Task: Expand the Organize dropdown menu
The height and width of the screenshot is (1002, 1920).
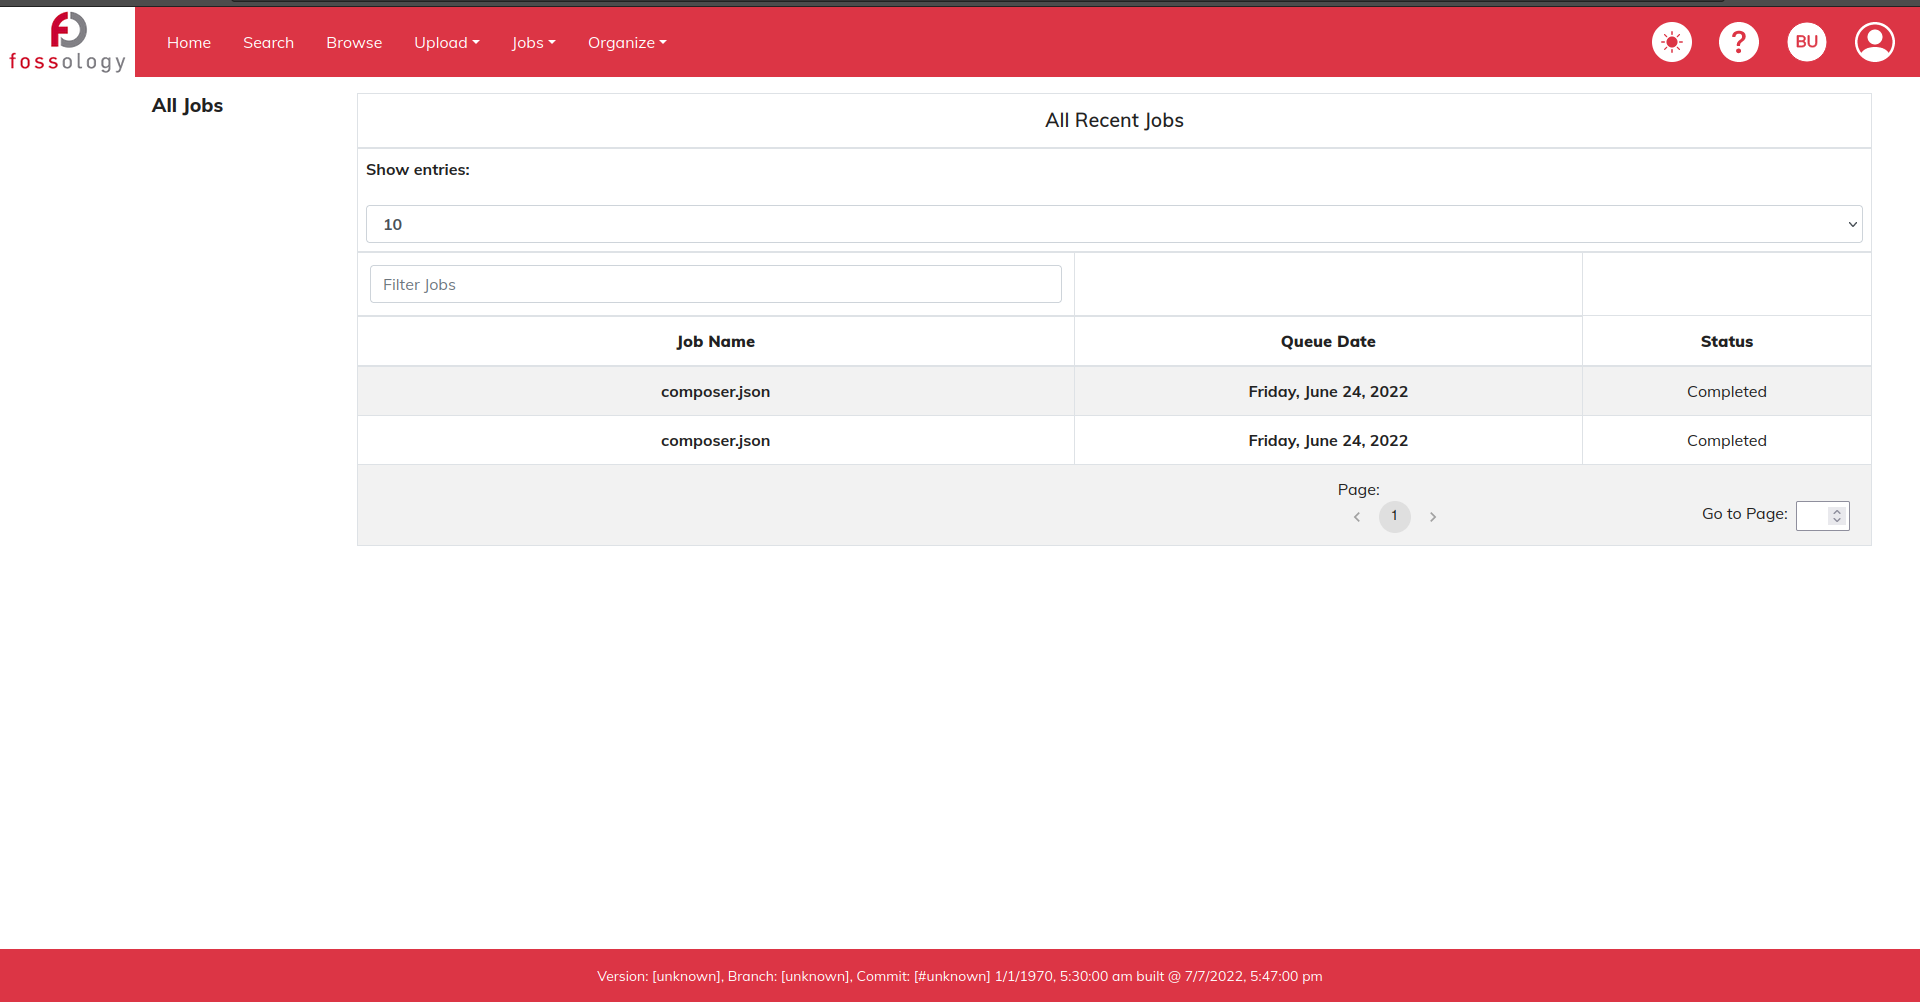Action: 627,43
